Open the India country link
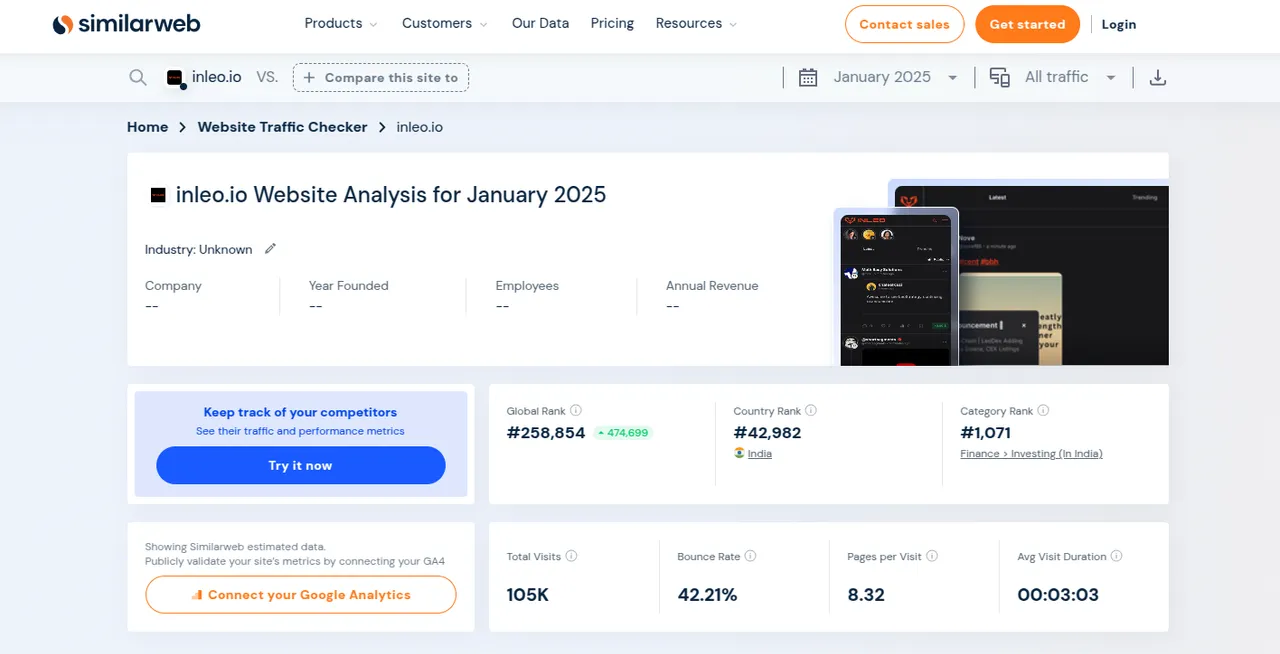Screen dimensions: 1280x654 pos(760,453)
